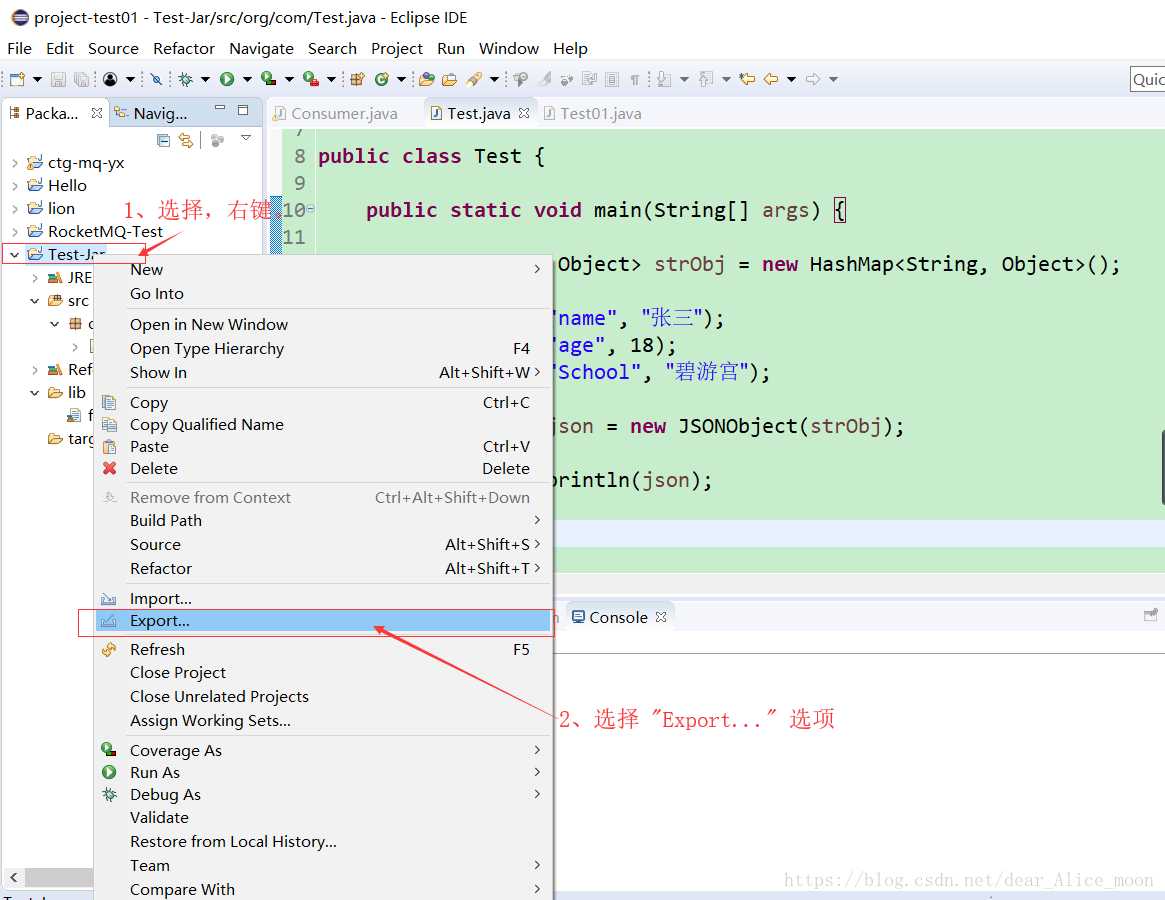The image size is (1165, 900).
Task: Click the left arrow of horizontal scrollbar
Action: coord(13,877)
